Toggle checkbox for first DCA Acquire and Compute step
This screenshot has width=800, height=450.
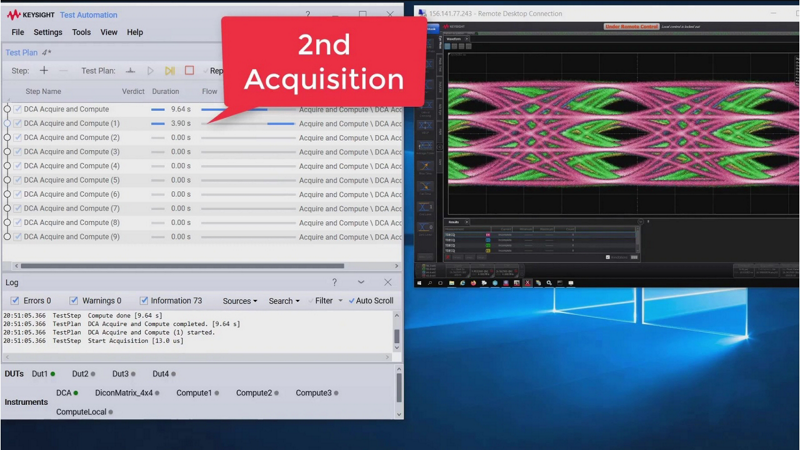18,109
